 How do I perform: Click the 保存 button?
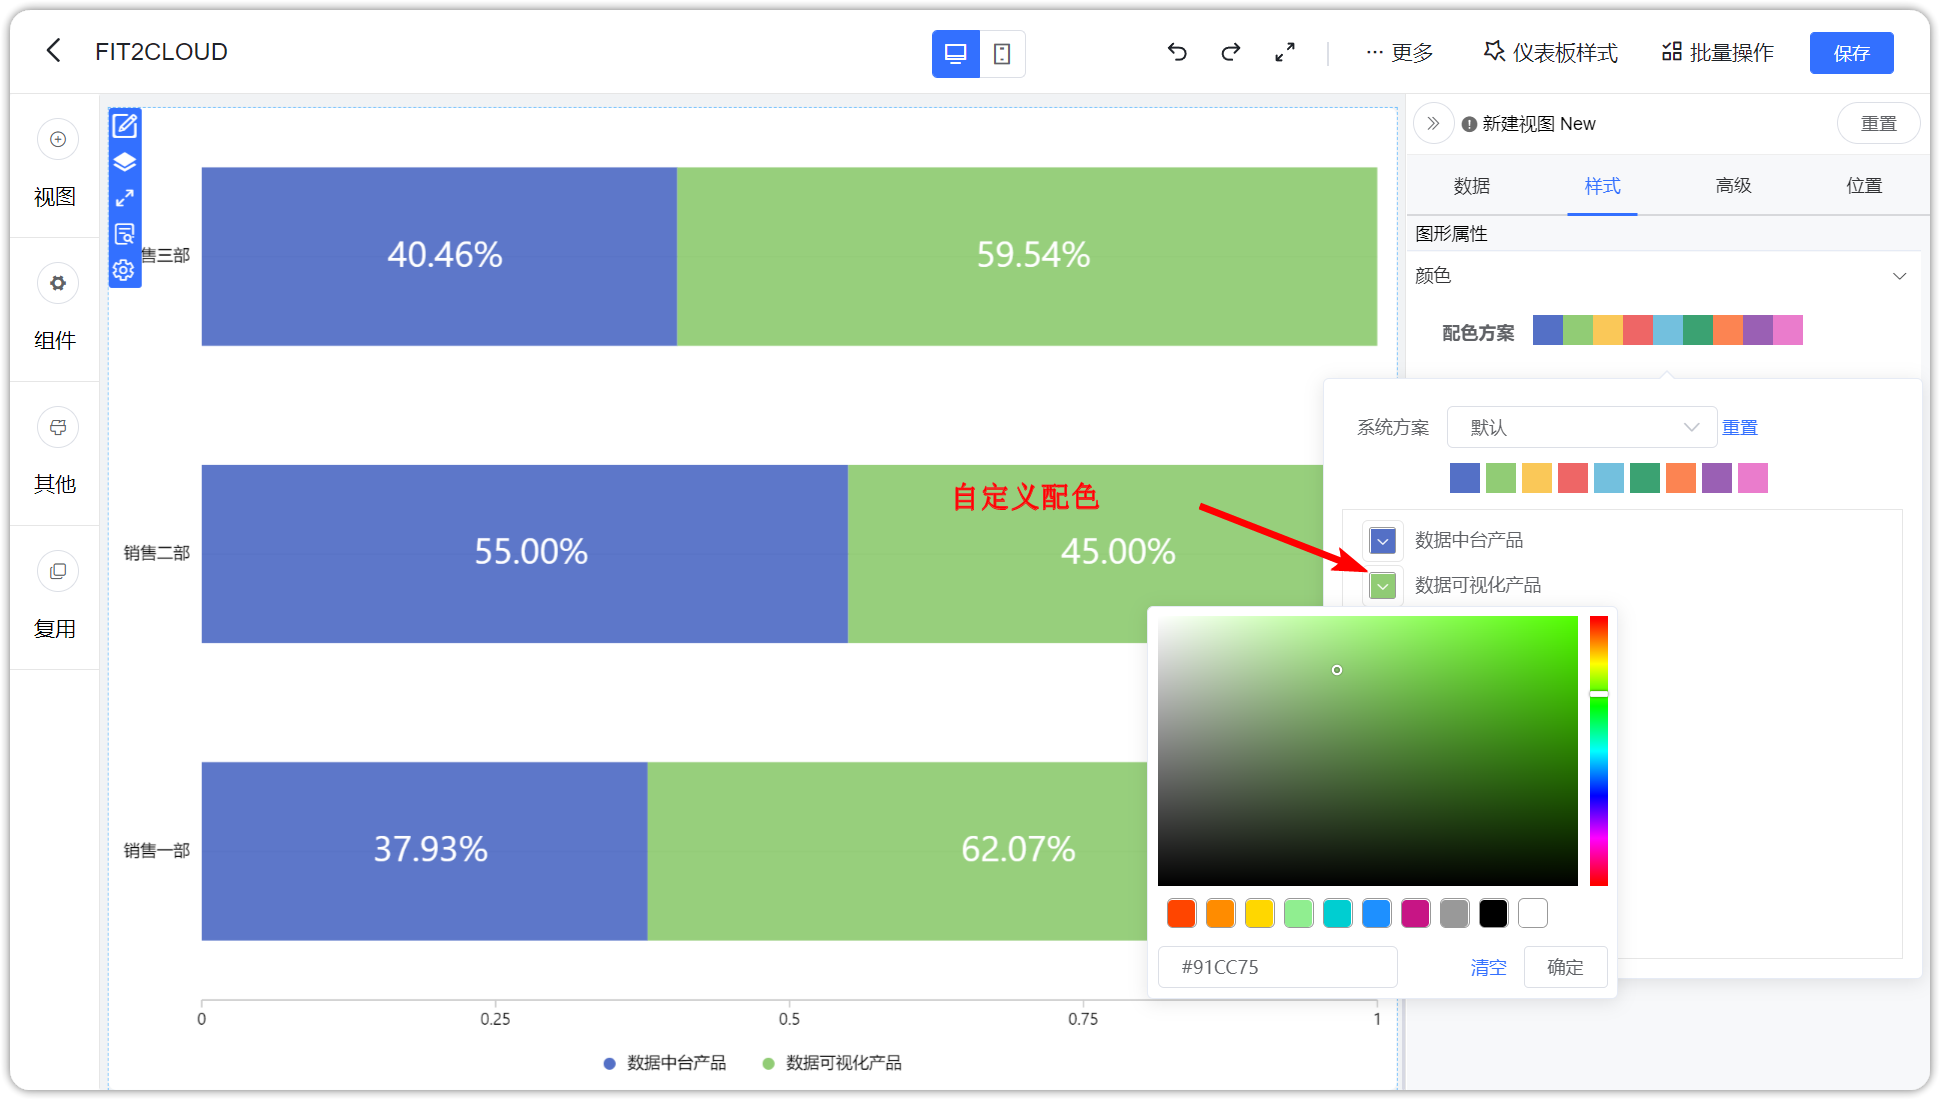click(x=1851, y=53)
